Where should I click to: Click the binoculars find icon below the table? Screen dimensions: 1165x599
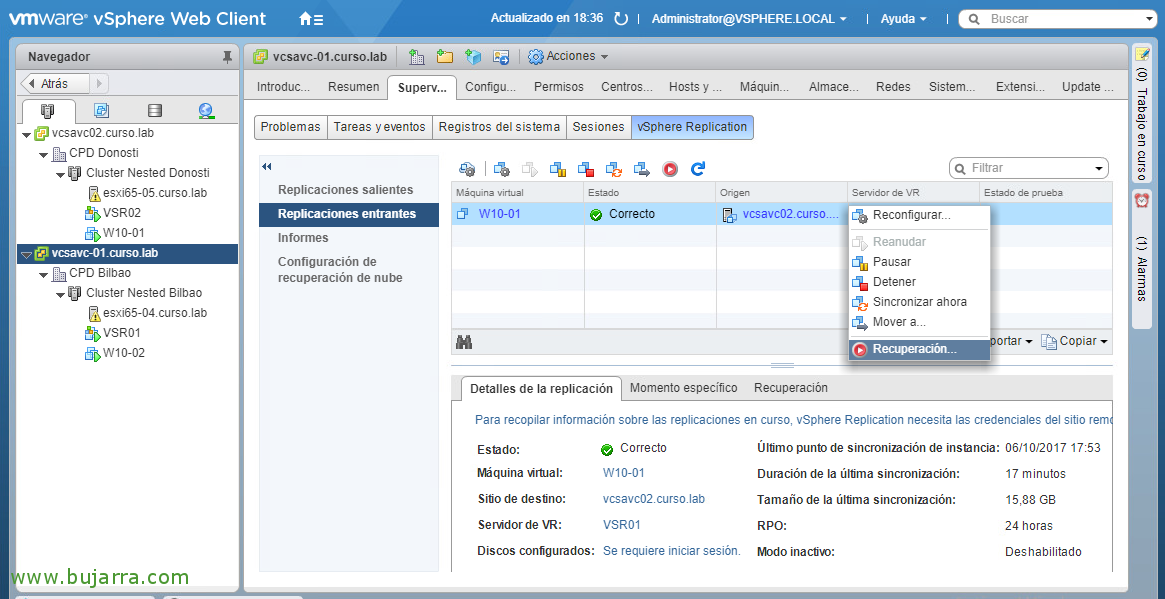click(x=465, y=342)
